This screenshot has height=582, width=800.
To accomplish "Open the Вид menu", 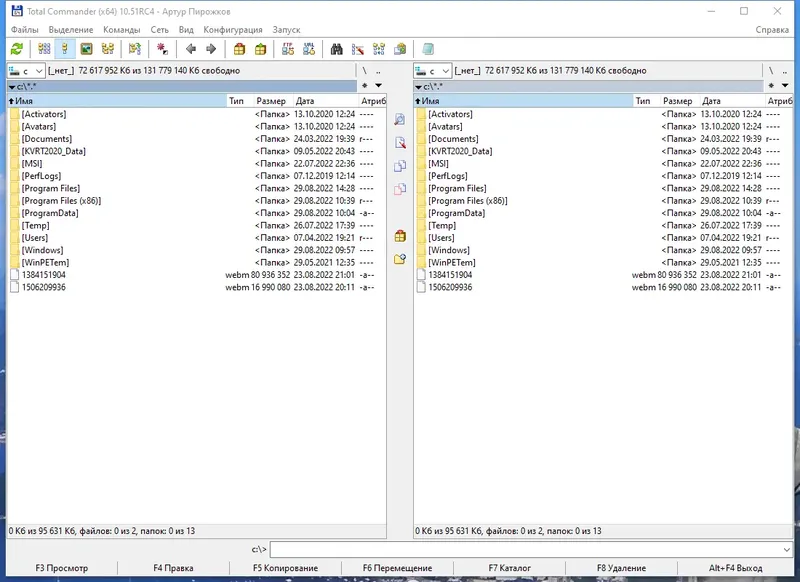I will tap(186, 30).
